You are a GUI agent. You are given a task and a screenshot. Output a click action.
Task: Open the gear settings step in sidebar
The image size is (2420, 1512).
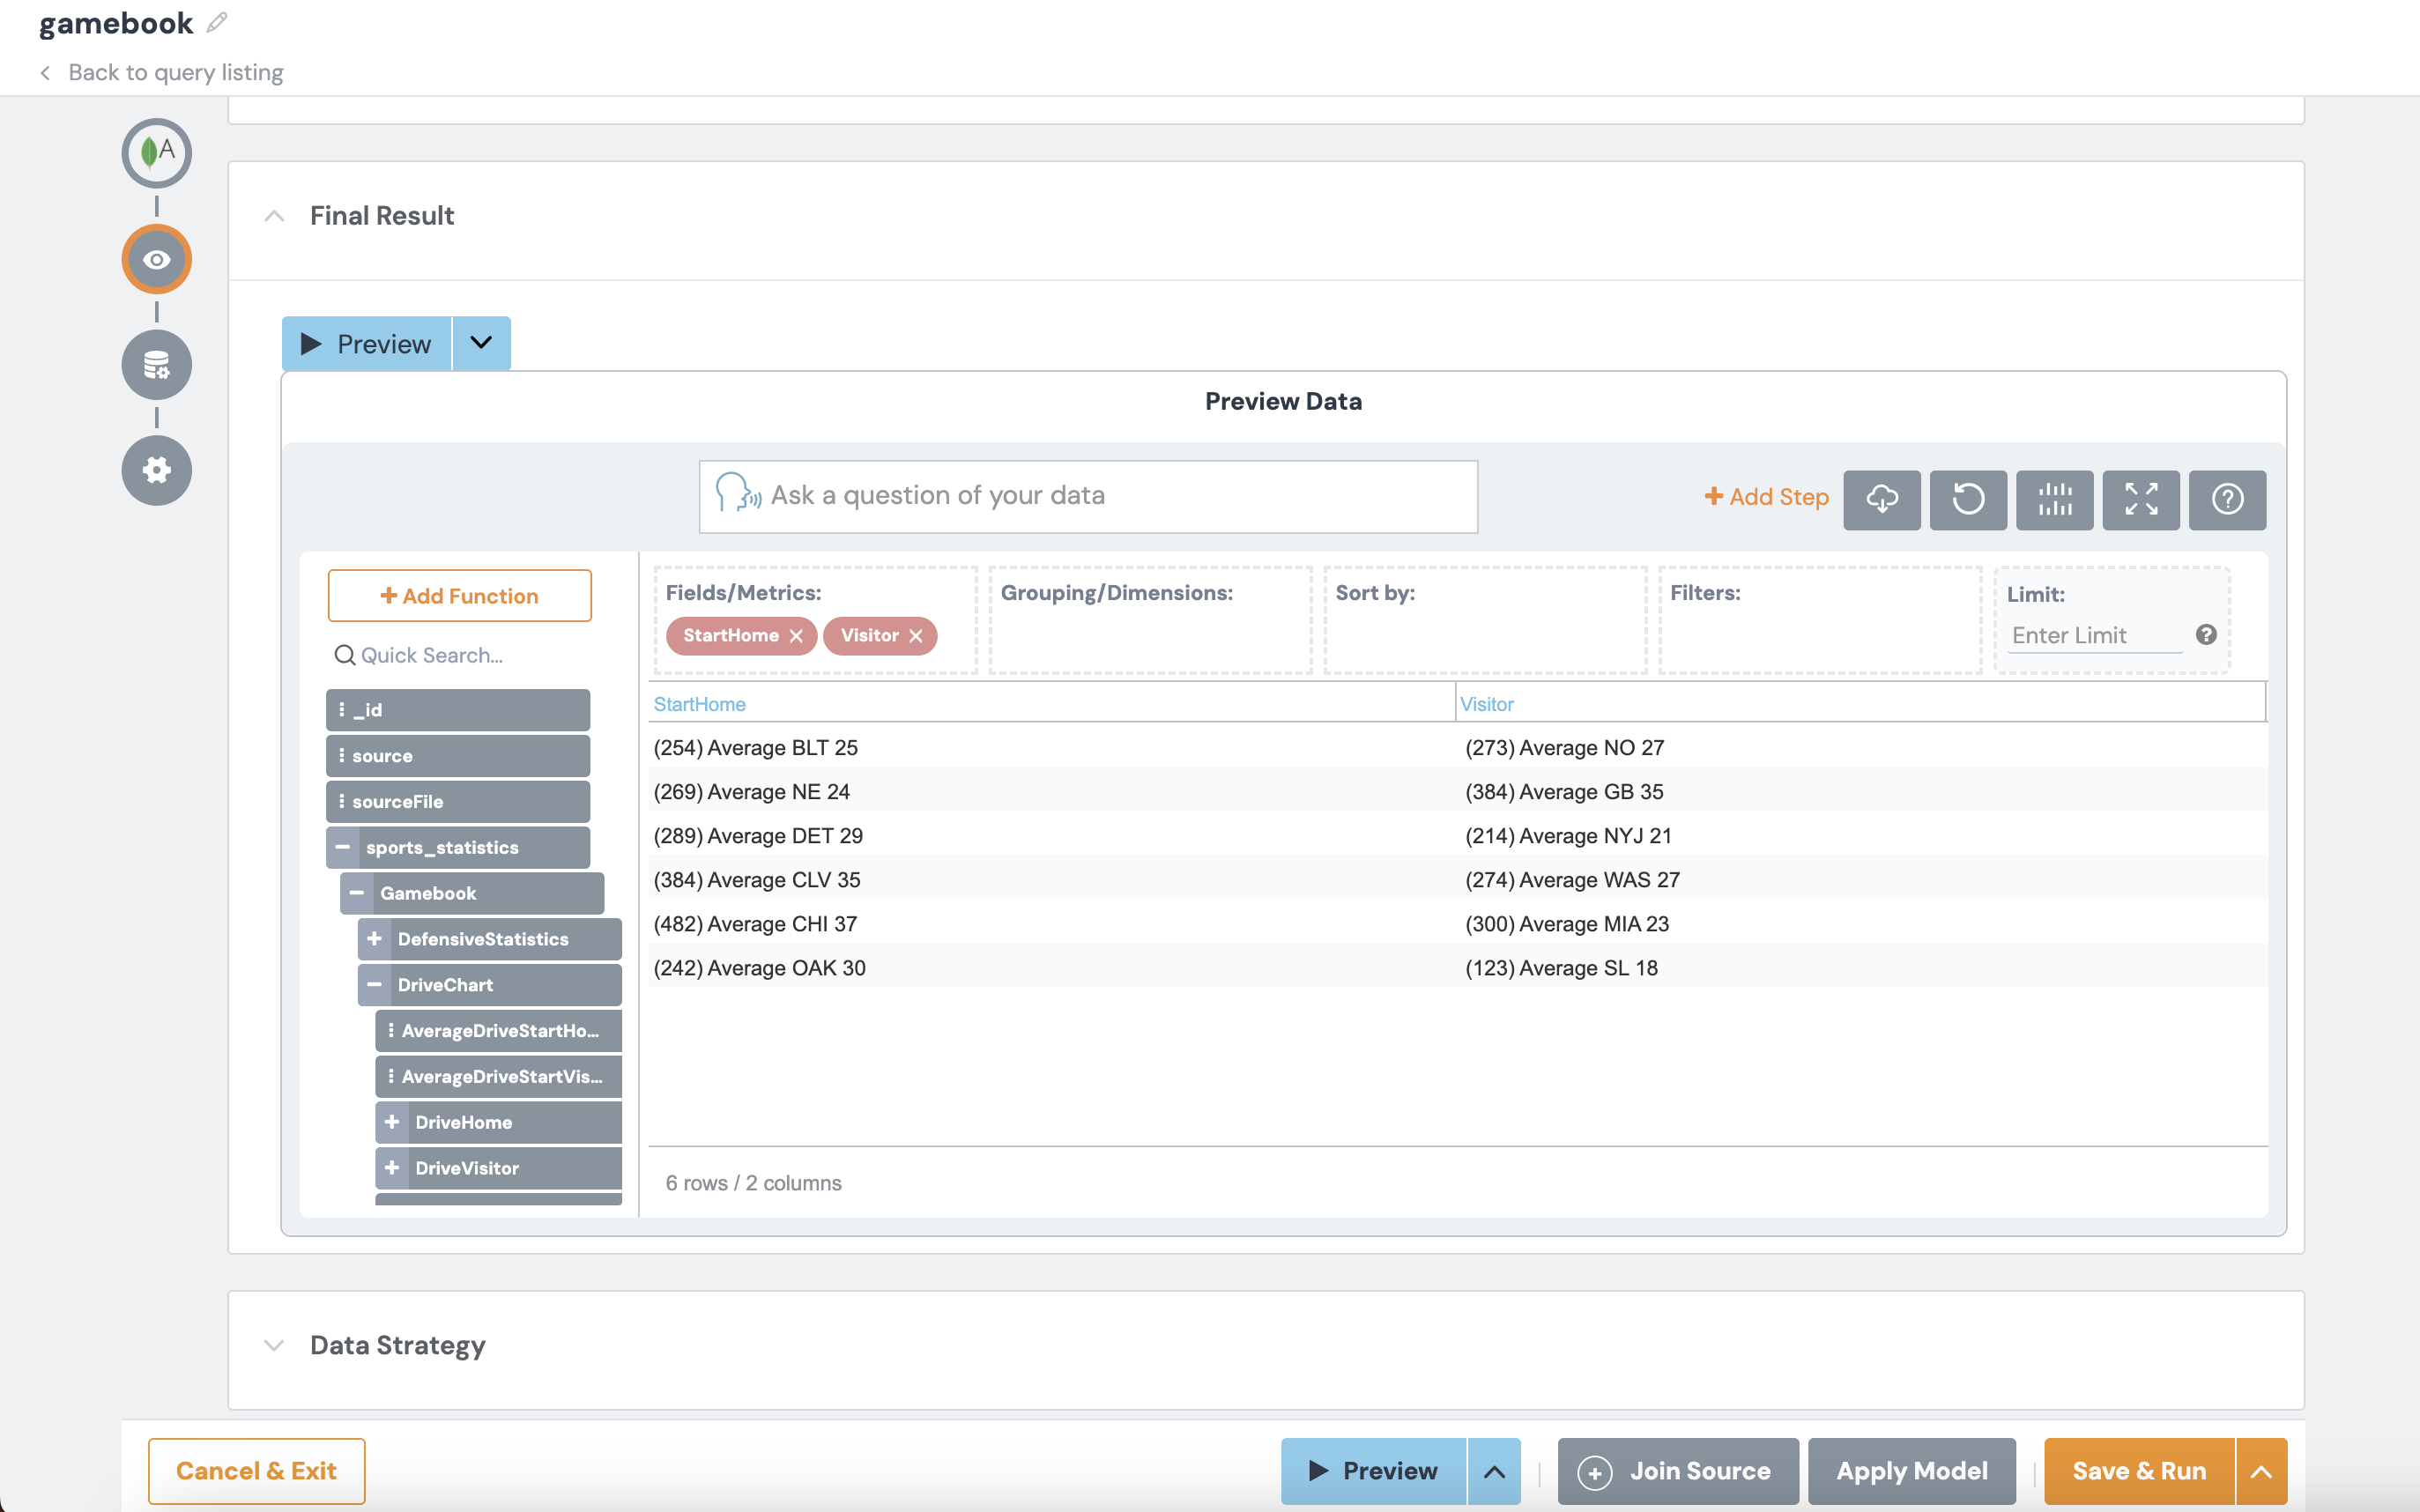(156, 470)
